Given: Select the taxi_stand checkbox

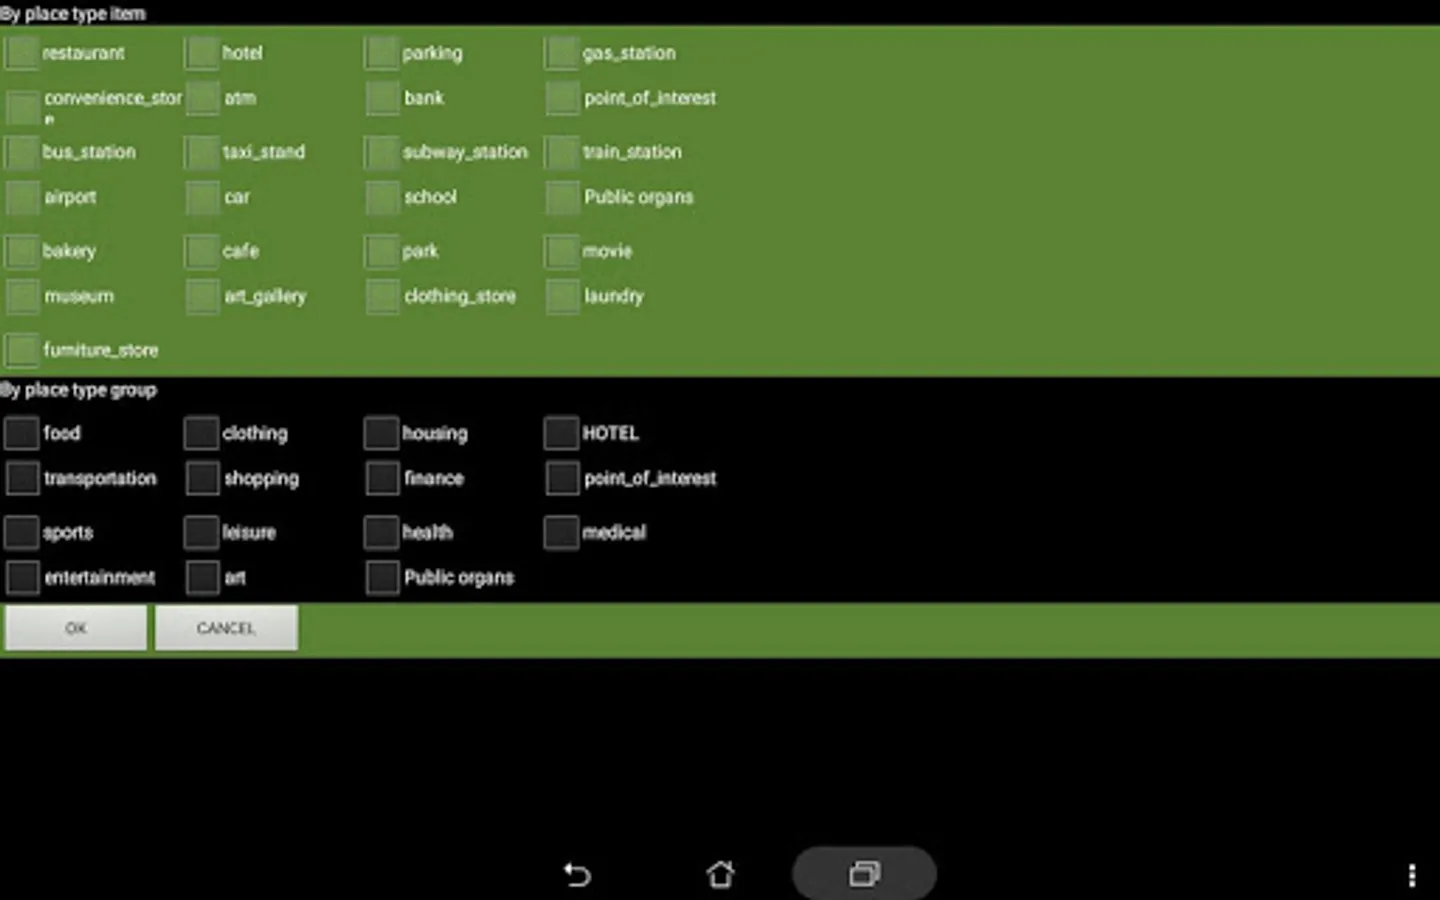Looking at the screenshot, I should click(x=202, y=152).
